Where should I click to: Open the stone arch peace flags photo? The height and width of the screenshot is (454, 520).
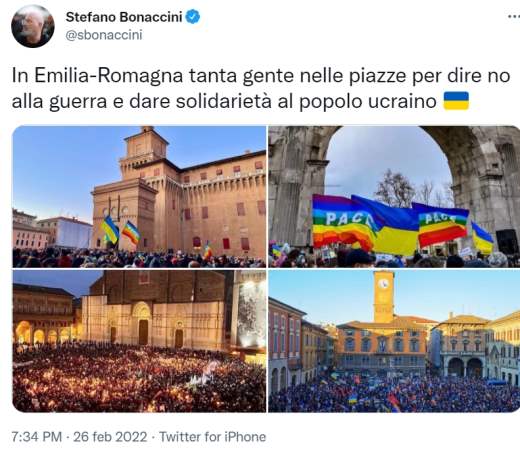pos(394,197)
